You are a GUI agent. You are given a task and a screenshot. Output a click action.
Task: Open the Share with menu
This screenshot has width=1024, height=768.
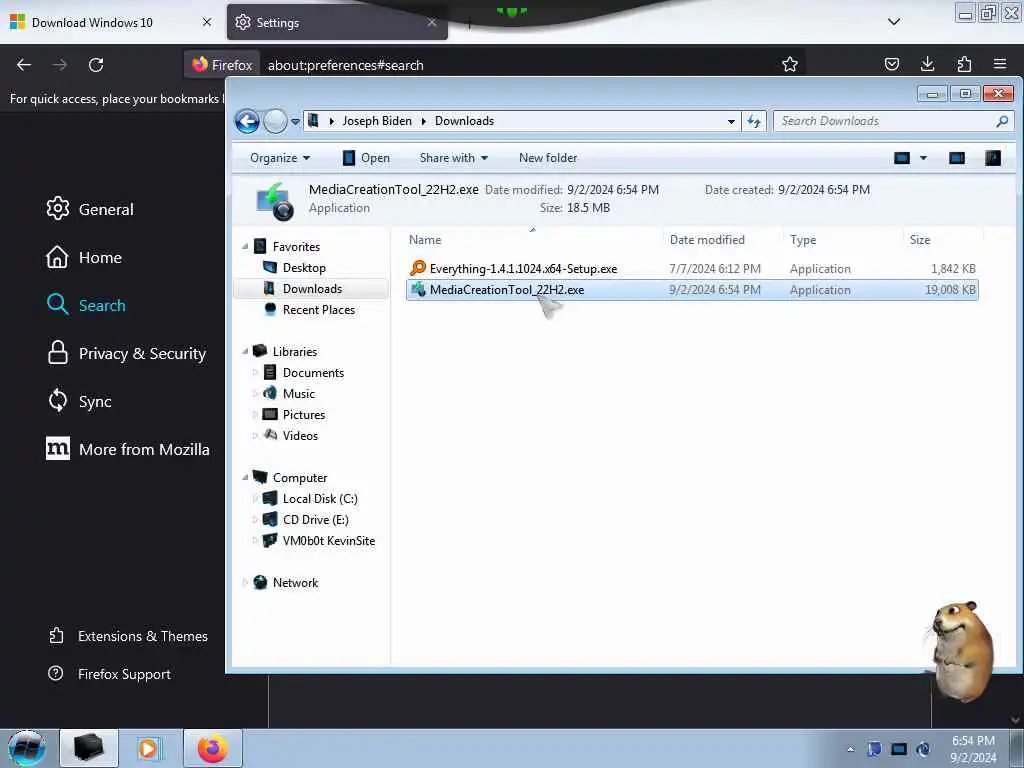(454, 158)
